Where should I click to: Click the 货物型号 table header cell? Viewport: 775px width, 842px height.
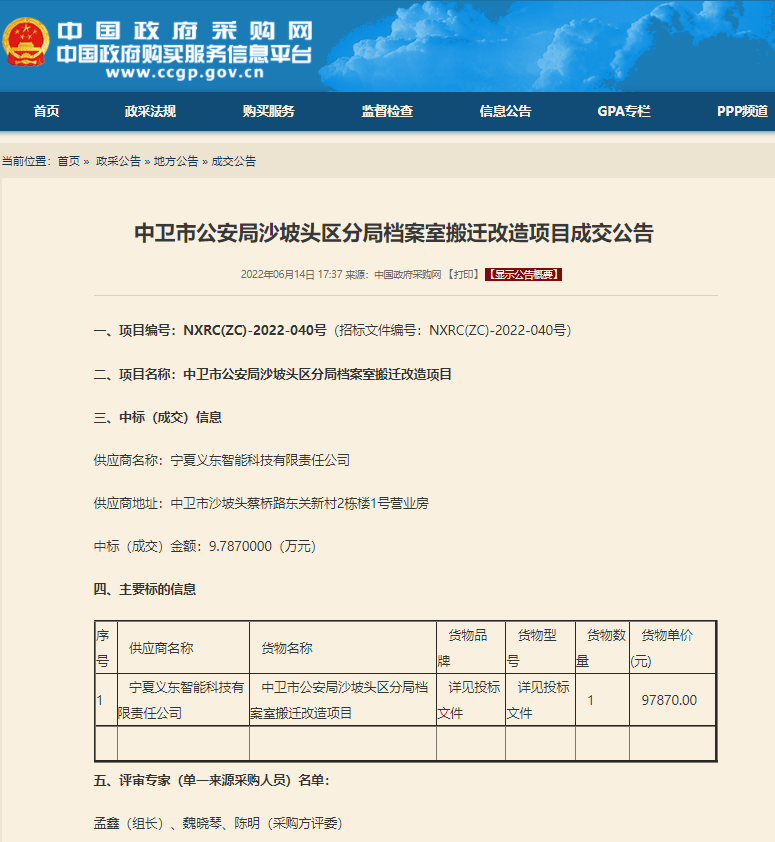click(540, 648)
